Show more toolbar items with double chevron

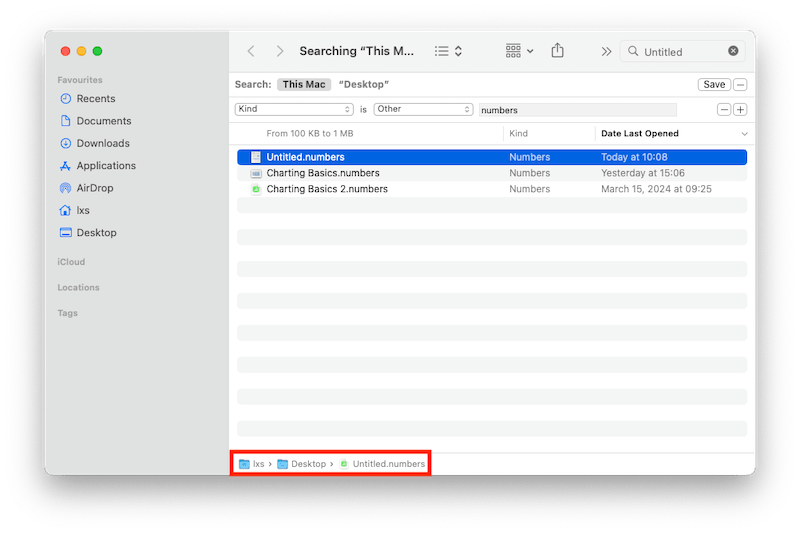pyautogui.click(x=606, y=52)
